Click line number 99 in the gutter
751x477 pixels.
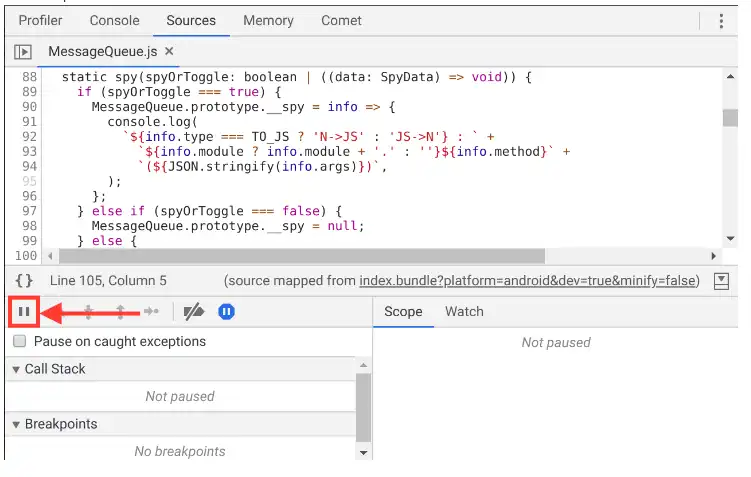tap(30, 241)
